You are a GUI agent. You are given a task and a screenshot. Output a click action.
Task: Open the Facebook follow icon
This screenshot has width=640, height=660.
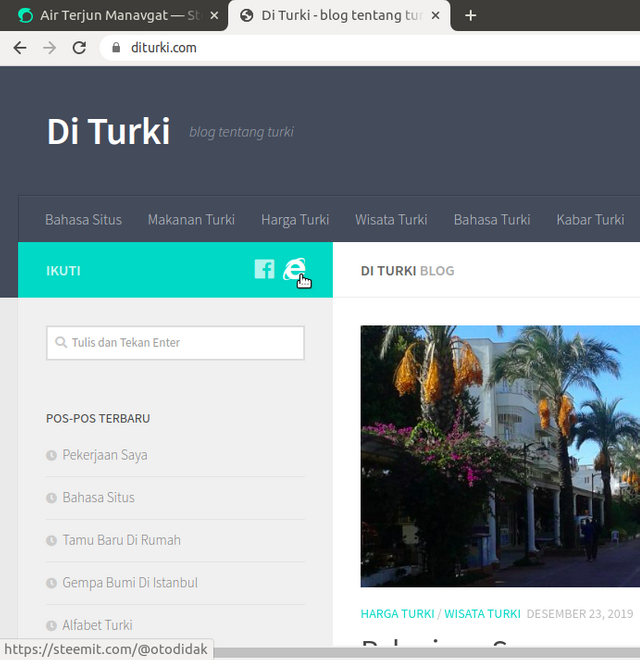pos(264,269)
